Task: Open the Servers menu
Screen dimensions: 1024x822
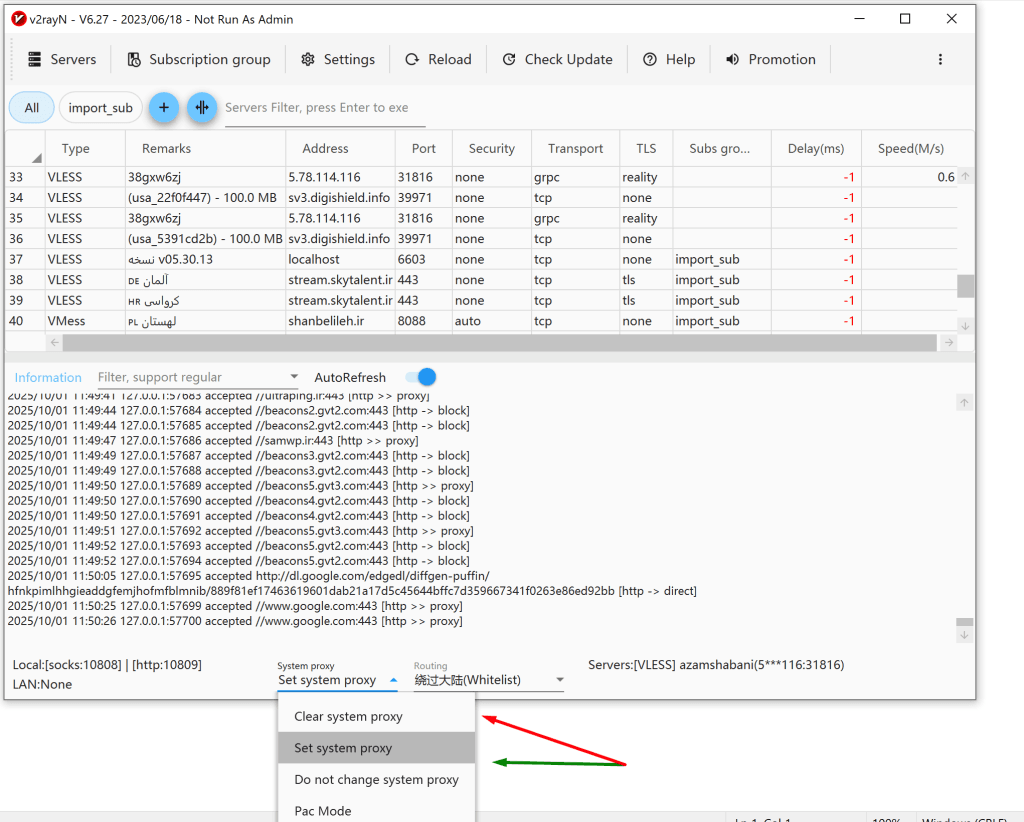Action: click(x=62, y=59)
